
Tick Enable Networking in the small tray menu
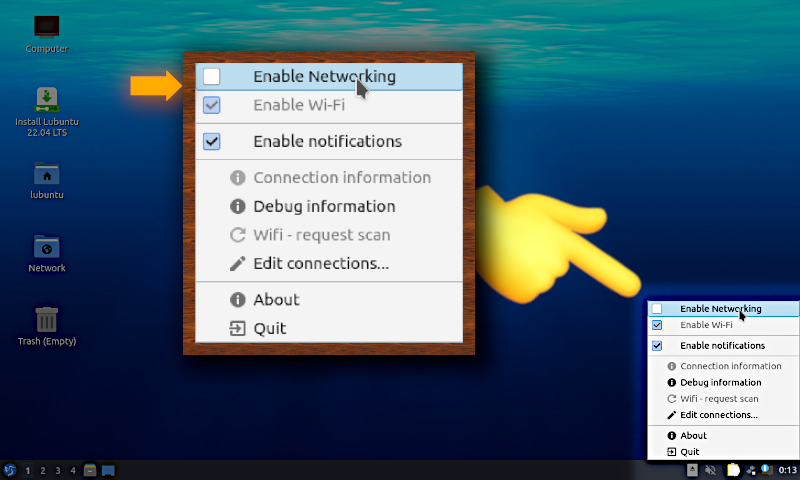[x=723, y=309]
